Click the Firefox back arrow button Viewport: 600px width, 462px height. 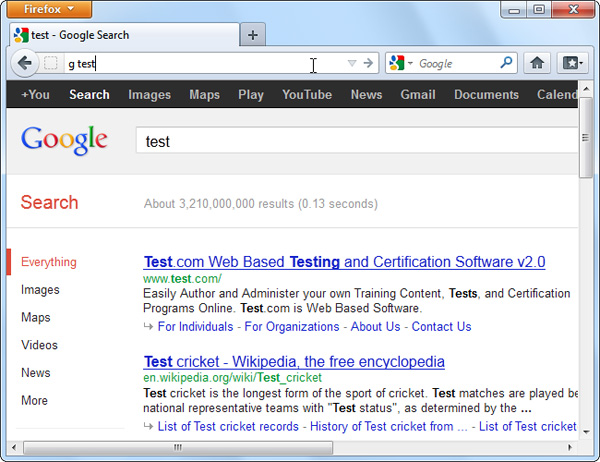click(x=25, y=63)
